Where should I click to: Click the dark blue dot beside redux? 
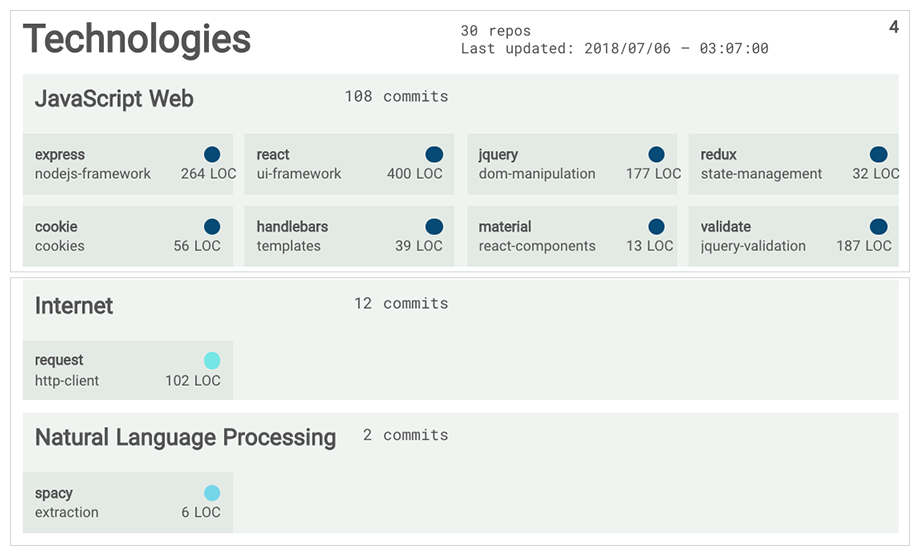(878, 154)
